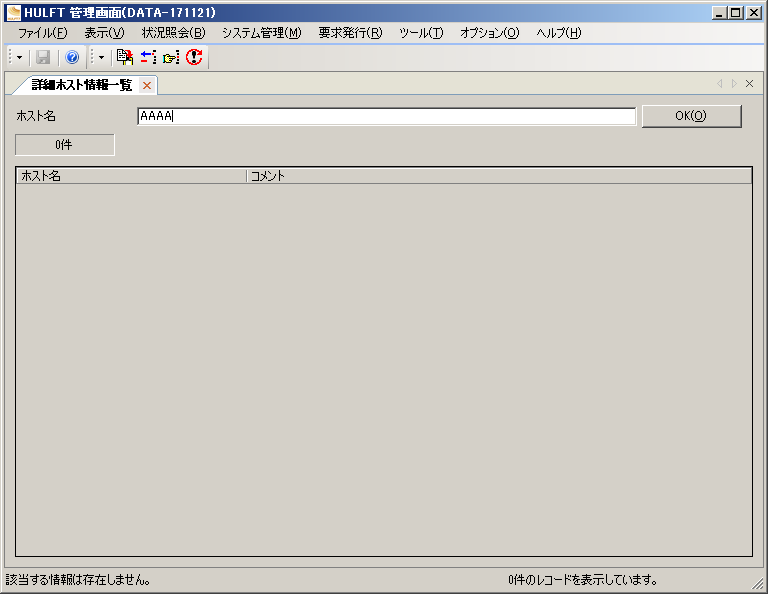Close the HULFT management window
The width and height of the screenshot is (768, 594).
tap(753, 13)
